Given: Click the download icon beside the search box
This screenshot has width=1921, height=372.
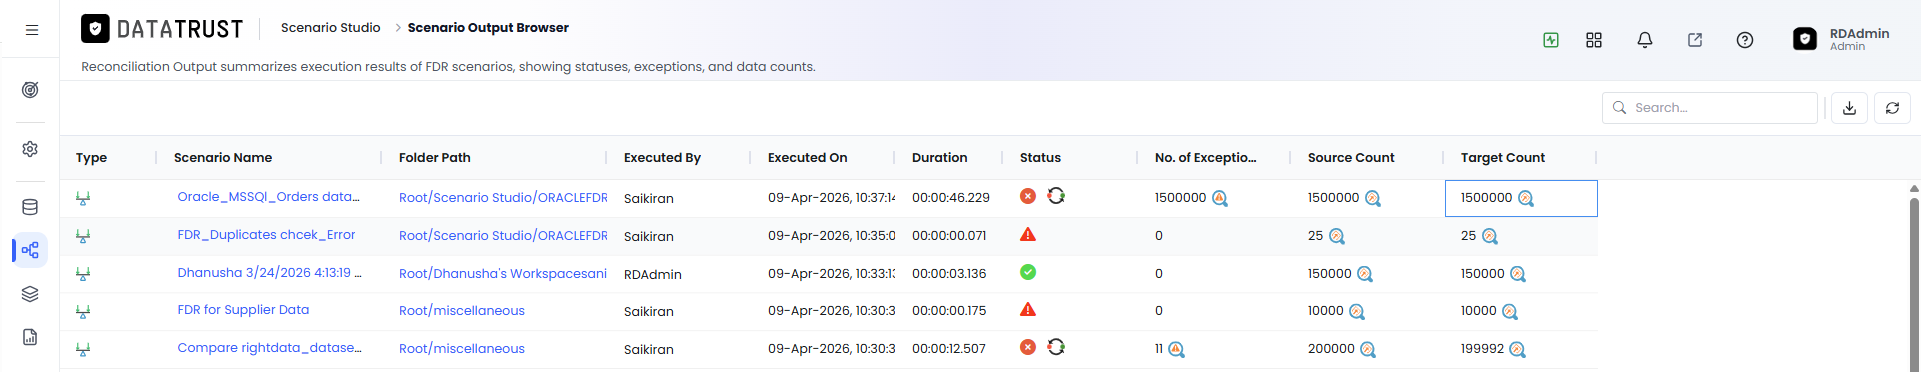Looking at the screenshot, I should click(x=1849, y=108).
